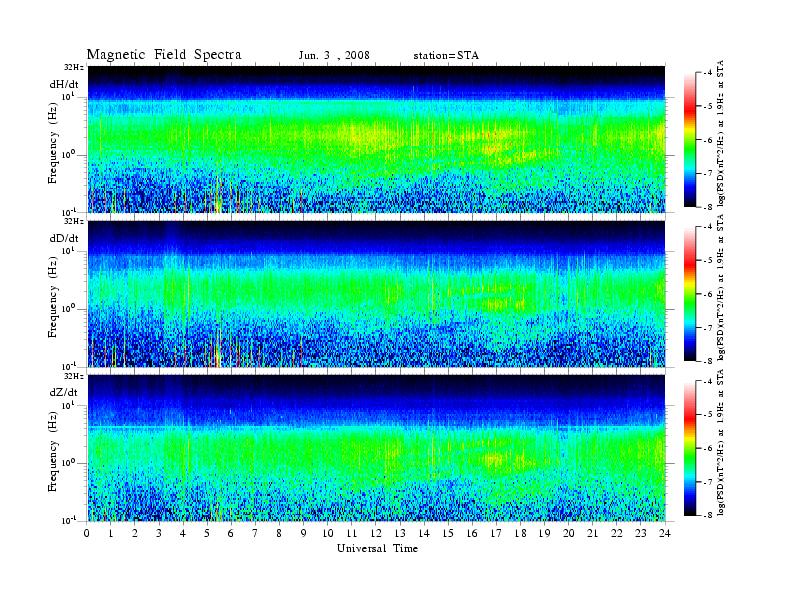Viewport: 792px width, 612px height.
Task: Click inside the dD/dt spectrogram plot
Action: point(376,293)
